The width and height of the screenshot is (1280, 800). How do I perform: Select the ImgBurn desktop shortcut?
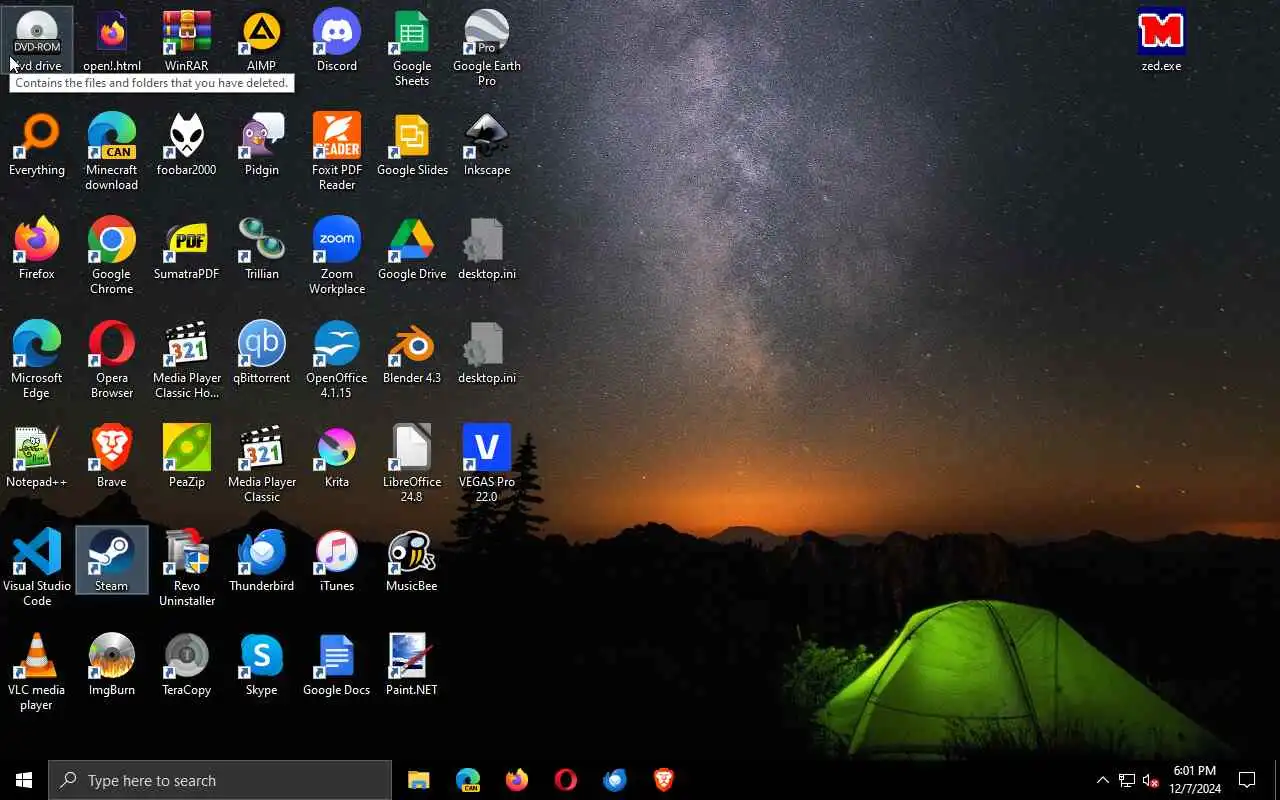(112, 665)
